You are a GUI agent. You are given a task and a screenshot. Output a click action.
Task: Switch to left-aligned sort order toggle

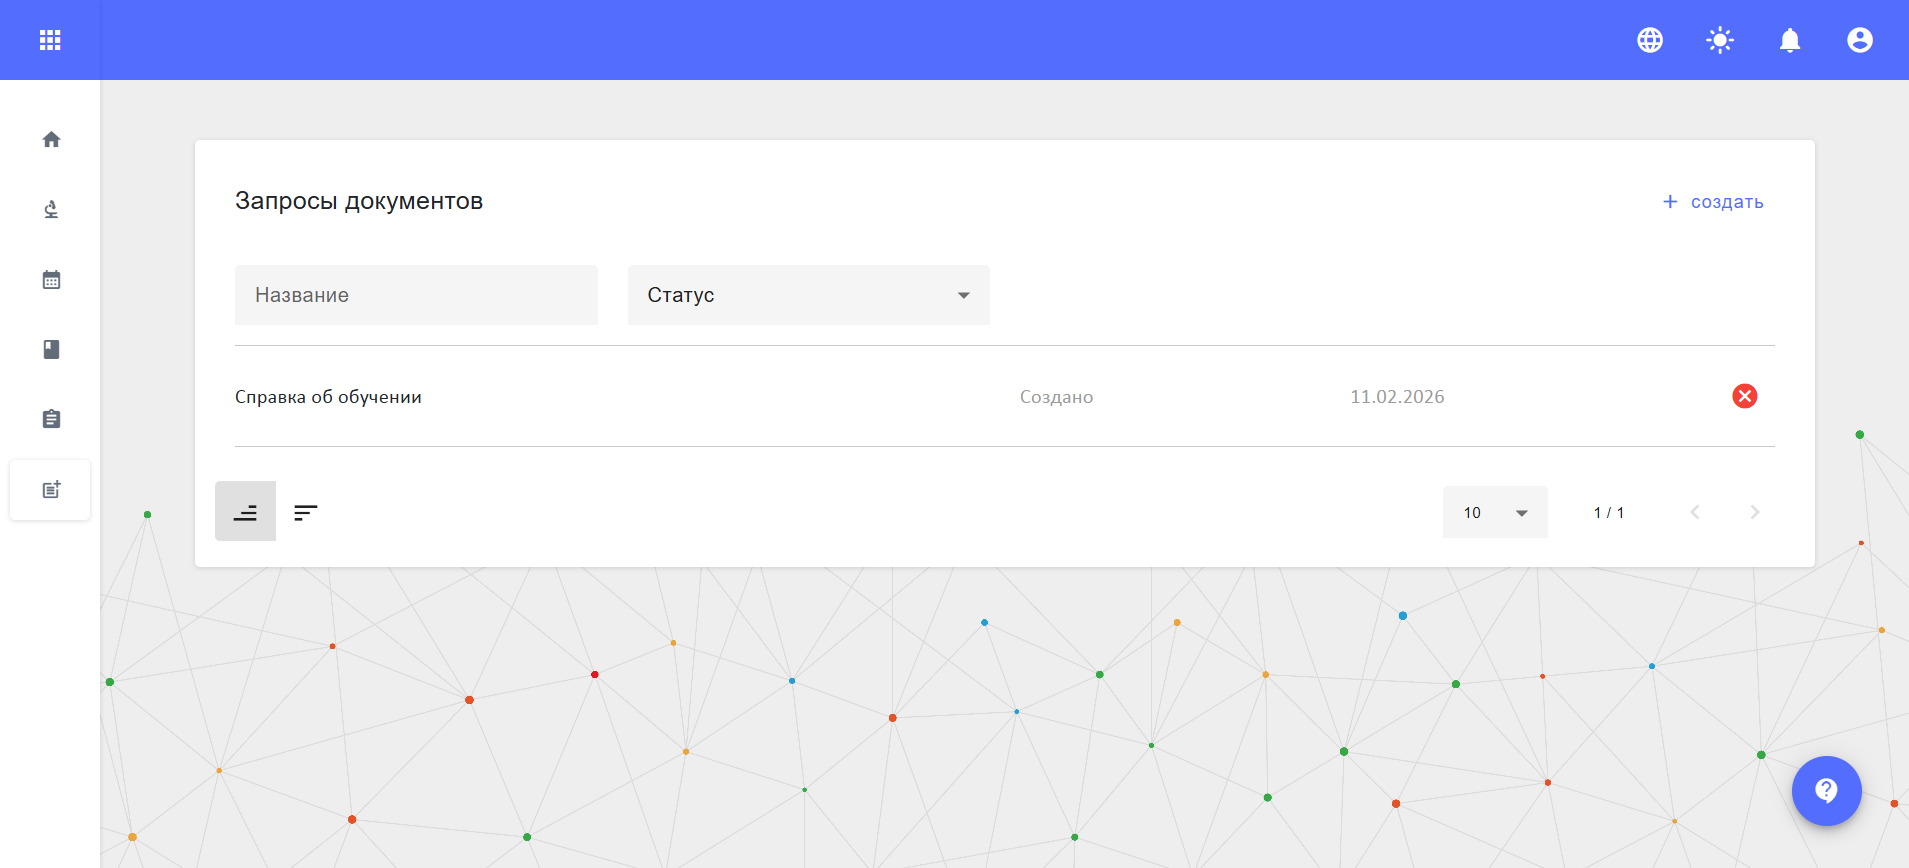[x=306, y=512]
